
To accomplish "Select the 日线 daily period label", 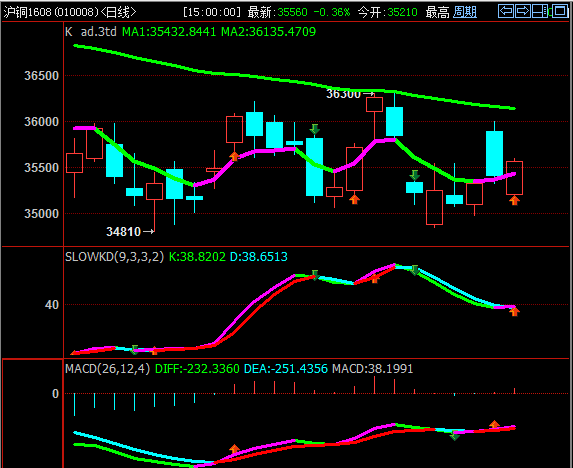I will coord(118,12).
